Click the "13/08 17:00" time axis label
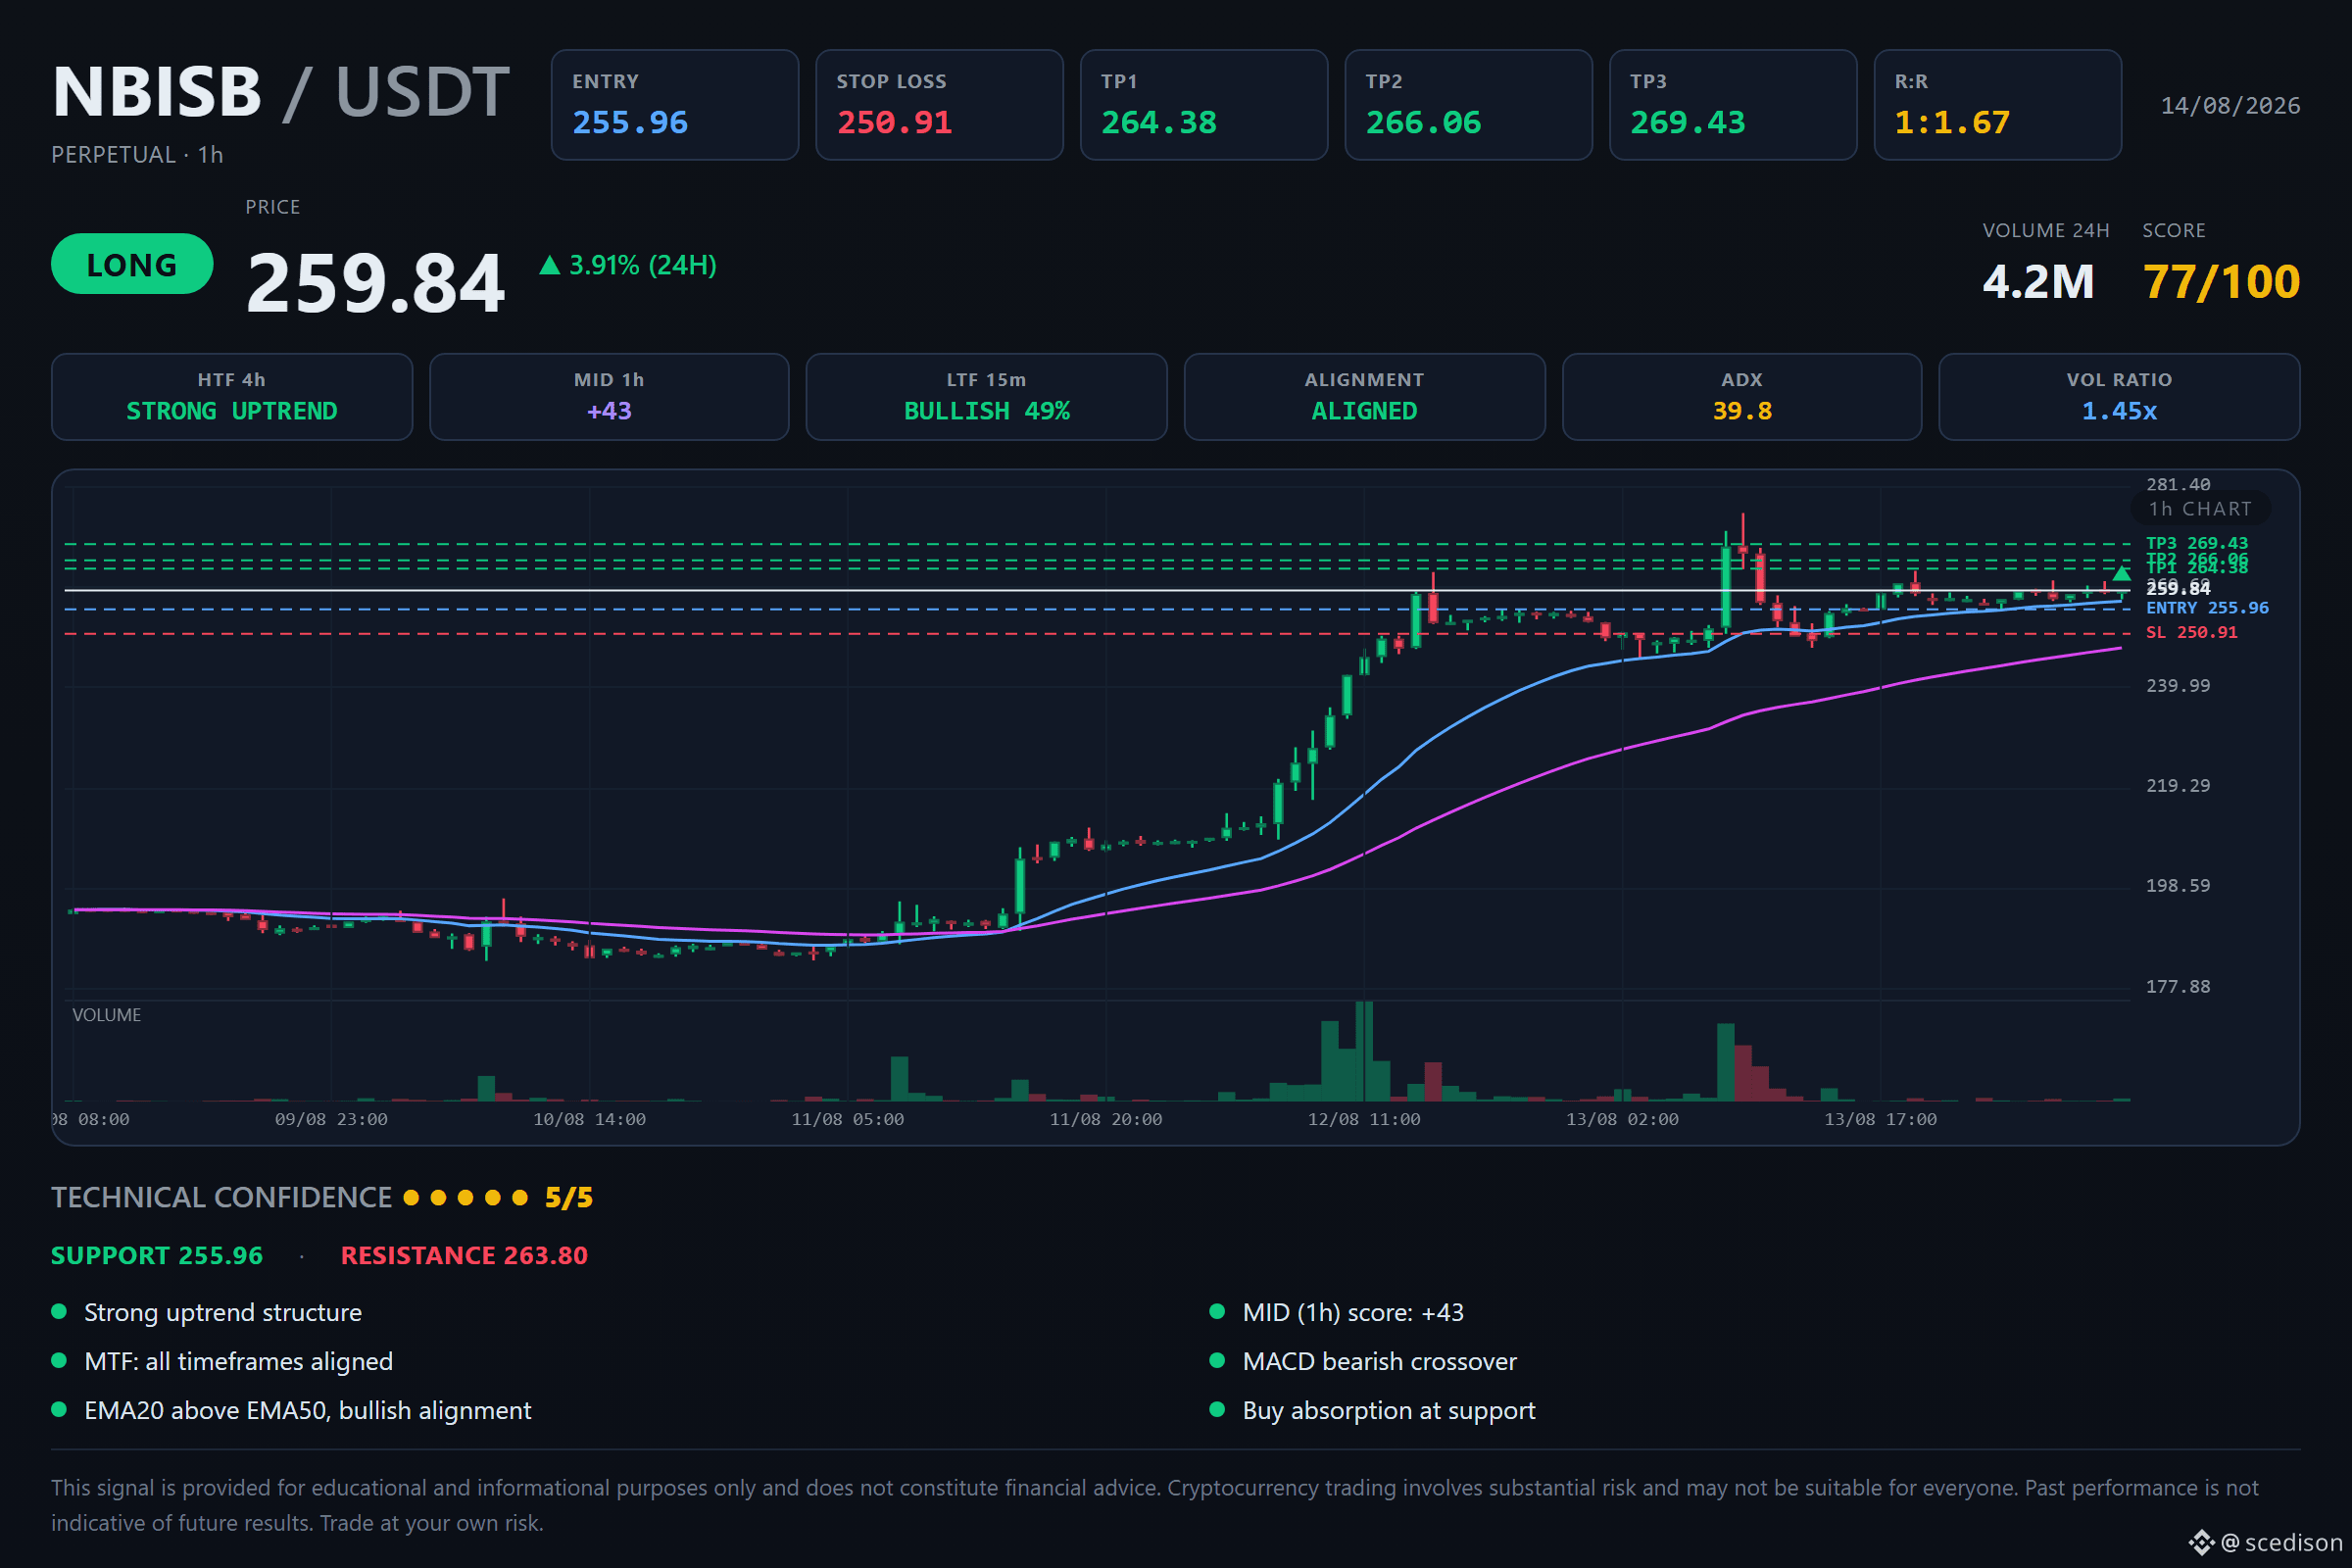 click(x=1880, y=1120)
